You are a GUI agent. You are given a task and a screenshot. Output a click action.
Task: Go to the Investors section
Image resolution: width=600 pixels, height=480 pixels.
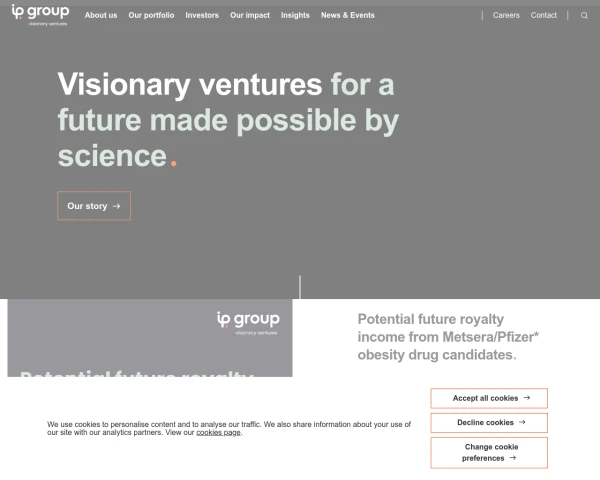(202, 16)
